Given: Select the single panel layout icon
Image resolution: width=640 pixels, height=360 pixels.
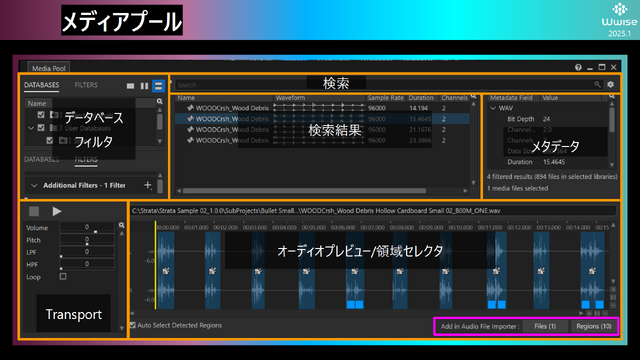Looking at the screenshot, I should click(130, 86).
